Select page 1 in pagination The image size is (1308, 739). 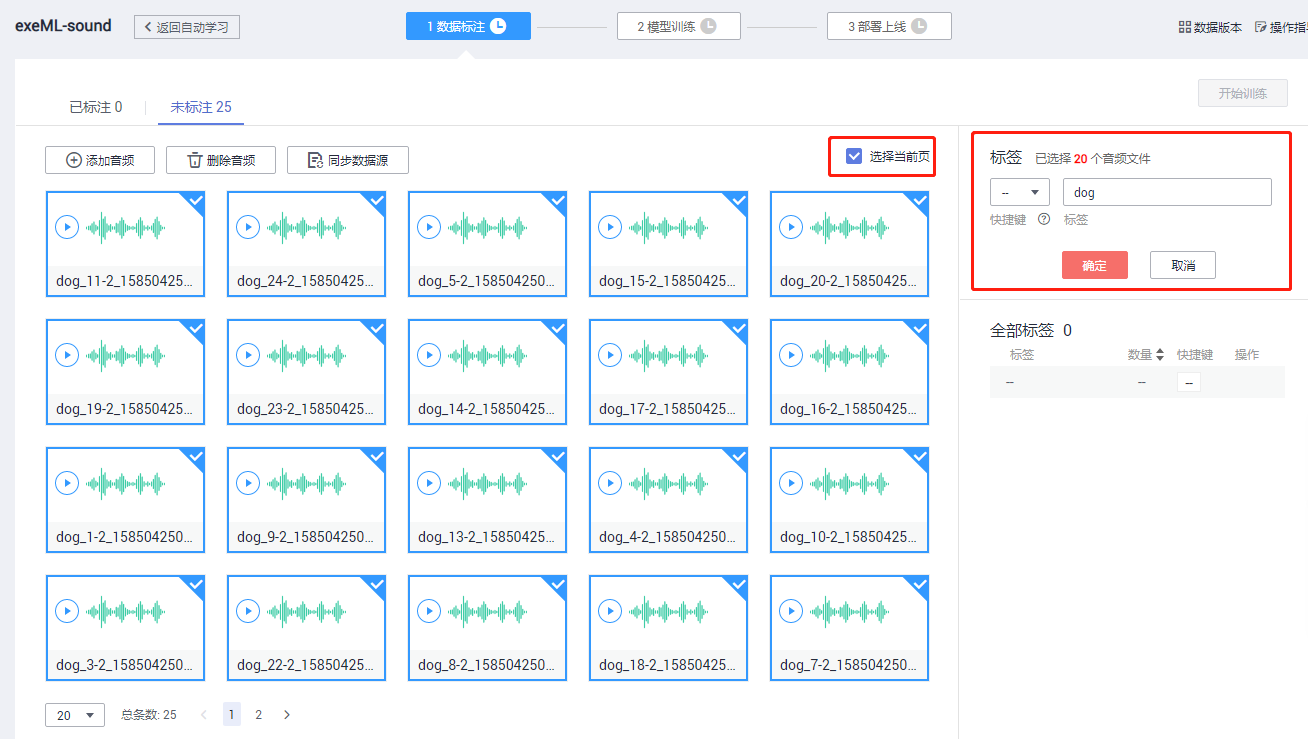coord(232,715)
